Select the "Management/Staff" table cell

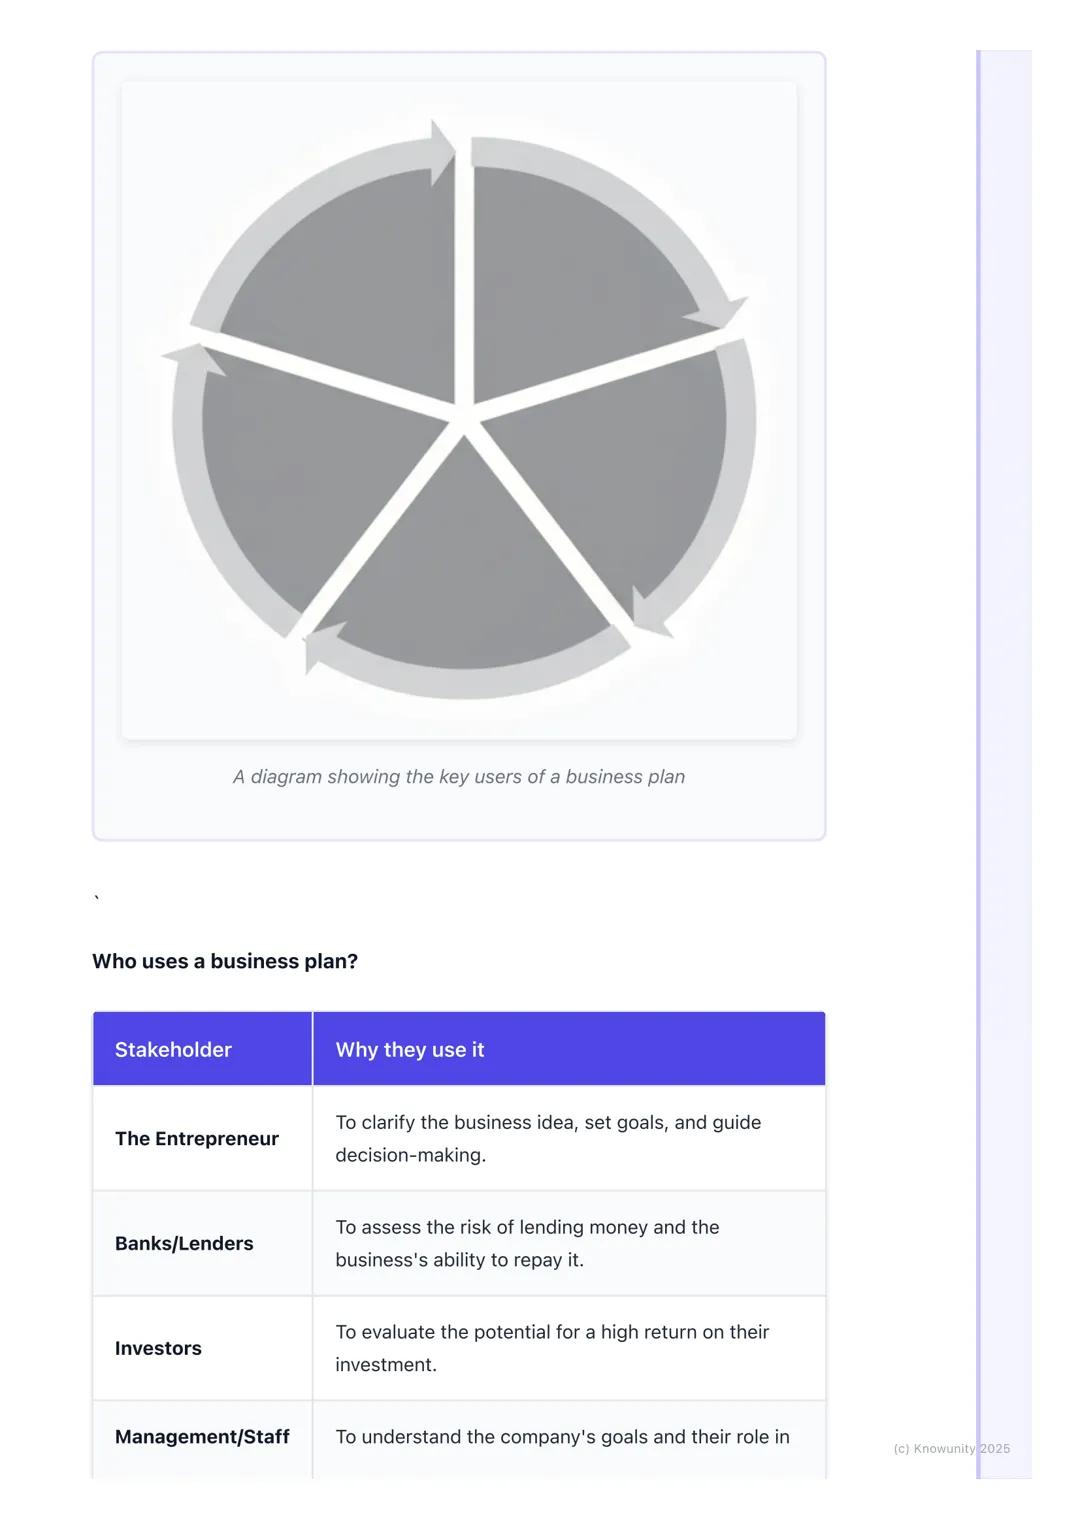click(x=202, y=1437)
